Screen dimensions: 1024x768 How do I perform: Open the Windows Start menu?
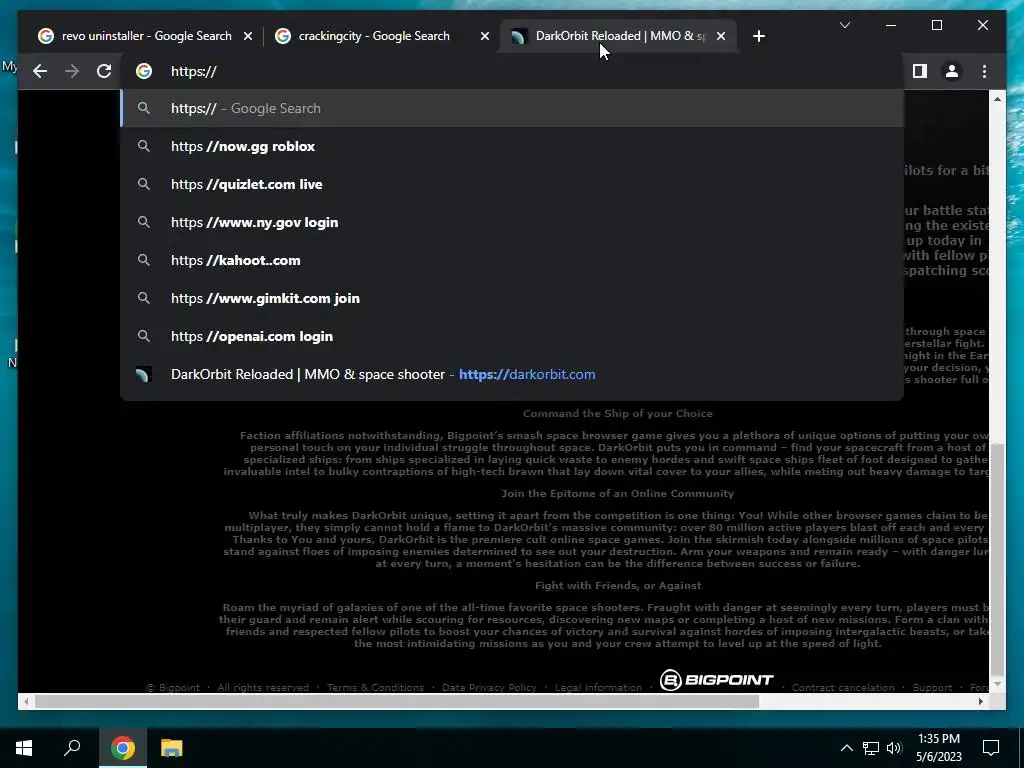[x=24, y=748]
